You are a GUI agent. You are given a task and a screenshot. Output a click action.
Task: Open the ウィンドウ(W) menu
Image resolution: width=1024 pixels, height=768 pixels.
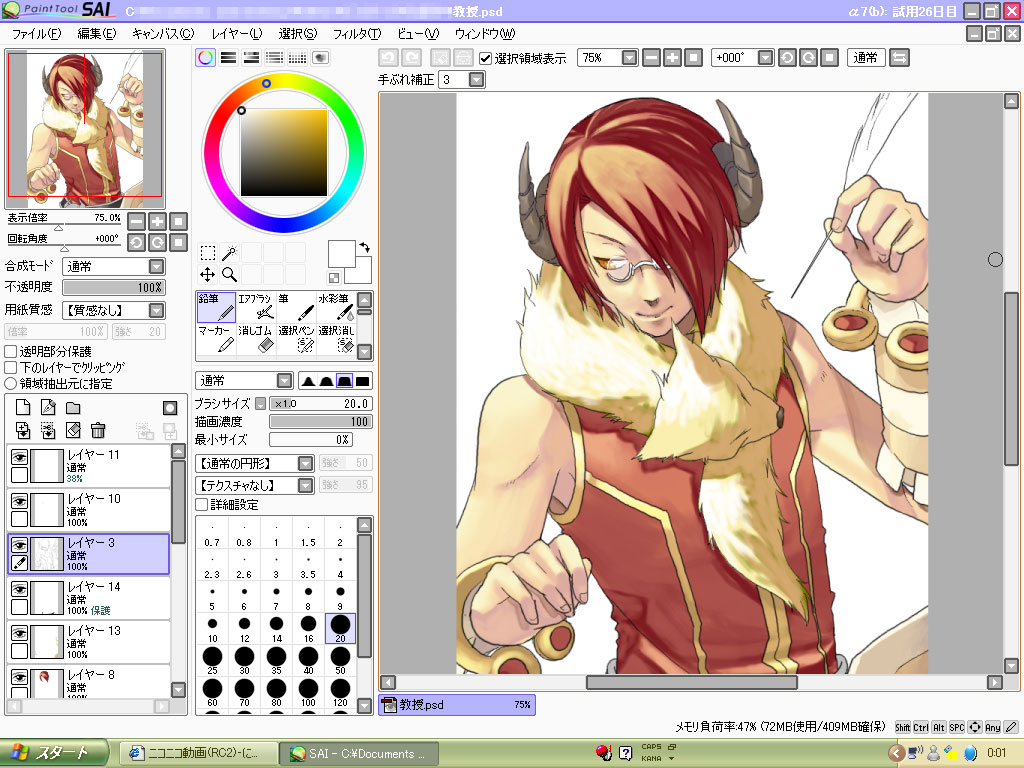click(485, 34)
